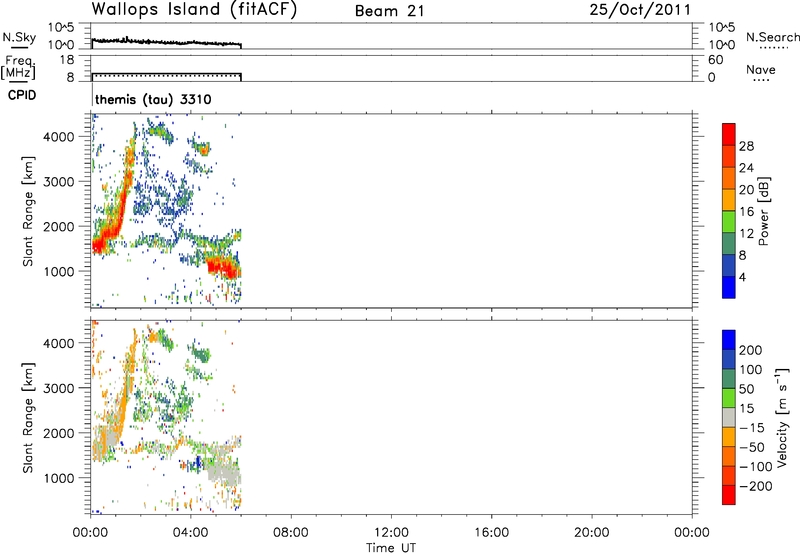The width and height of the screenshot is (800, 554).
Task: Click the "Wallops Island (fitACF)" plot title
Action: tap(193, 10)
